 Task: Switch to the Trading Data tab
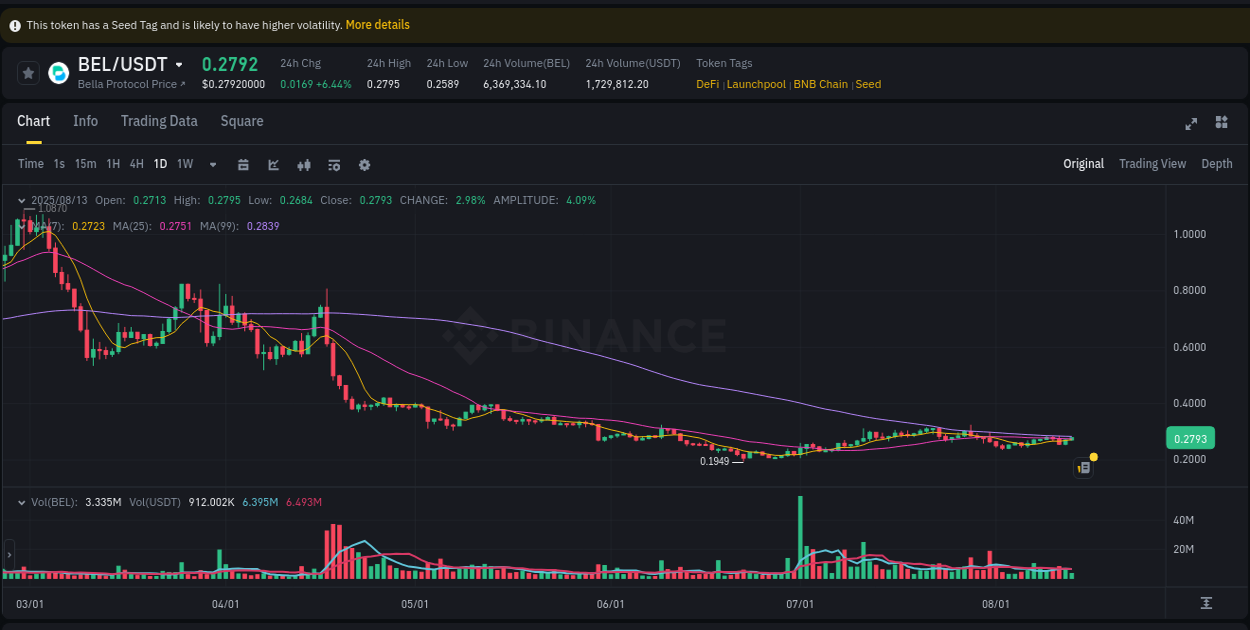pos(159,120)
